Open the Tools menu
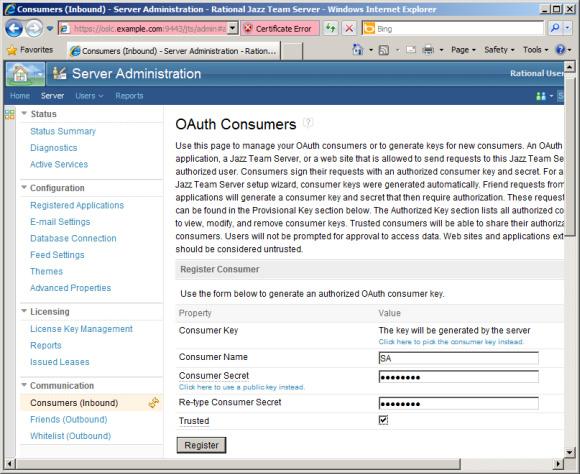 point(535,50)
